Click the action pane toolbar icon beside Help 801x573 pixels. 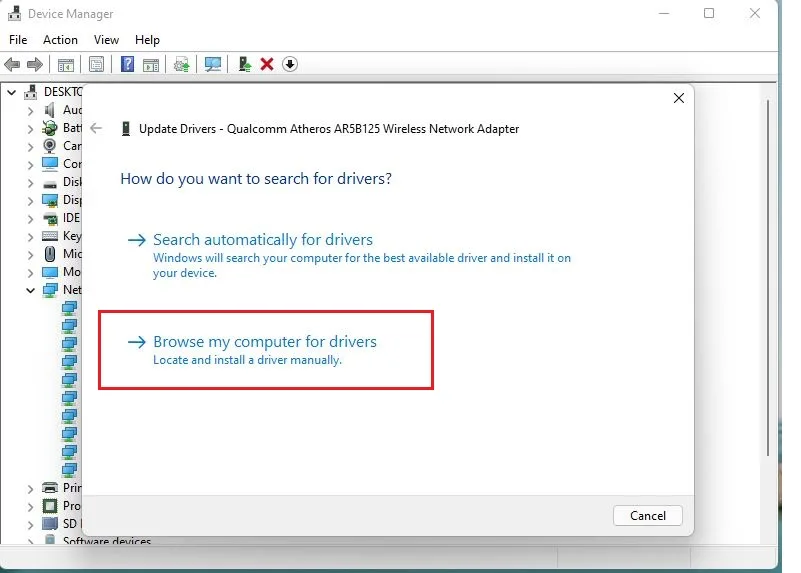tap(151, 64)
